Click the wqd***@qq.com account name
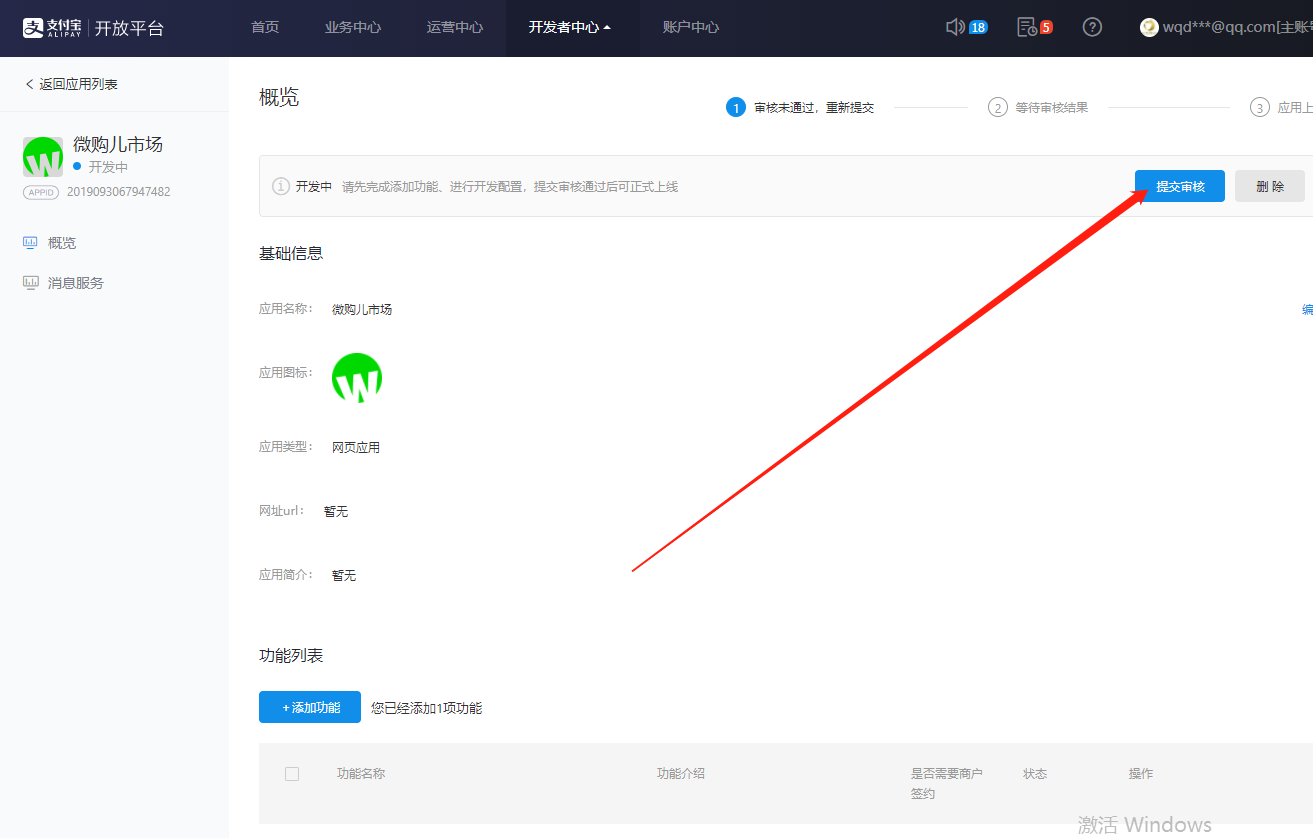The width and height of the screenshot is (1313, 838). (1238, 27)
